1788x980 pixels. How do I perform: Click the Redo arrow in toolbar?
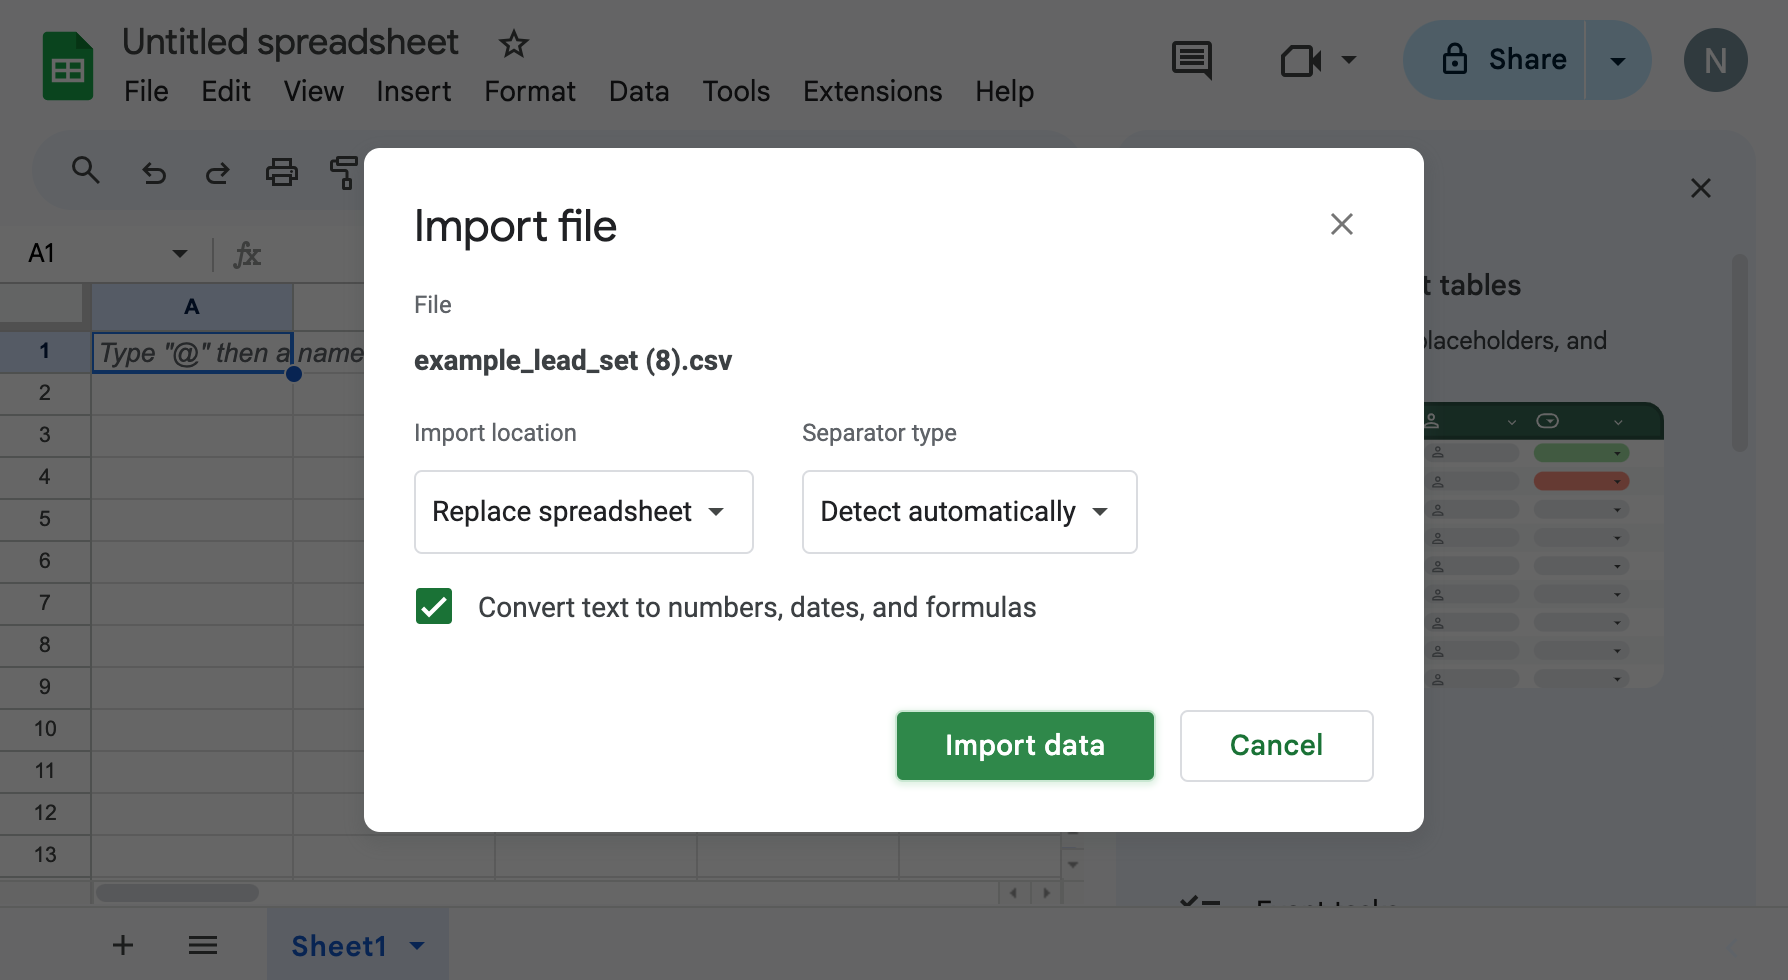[217, 173]
